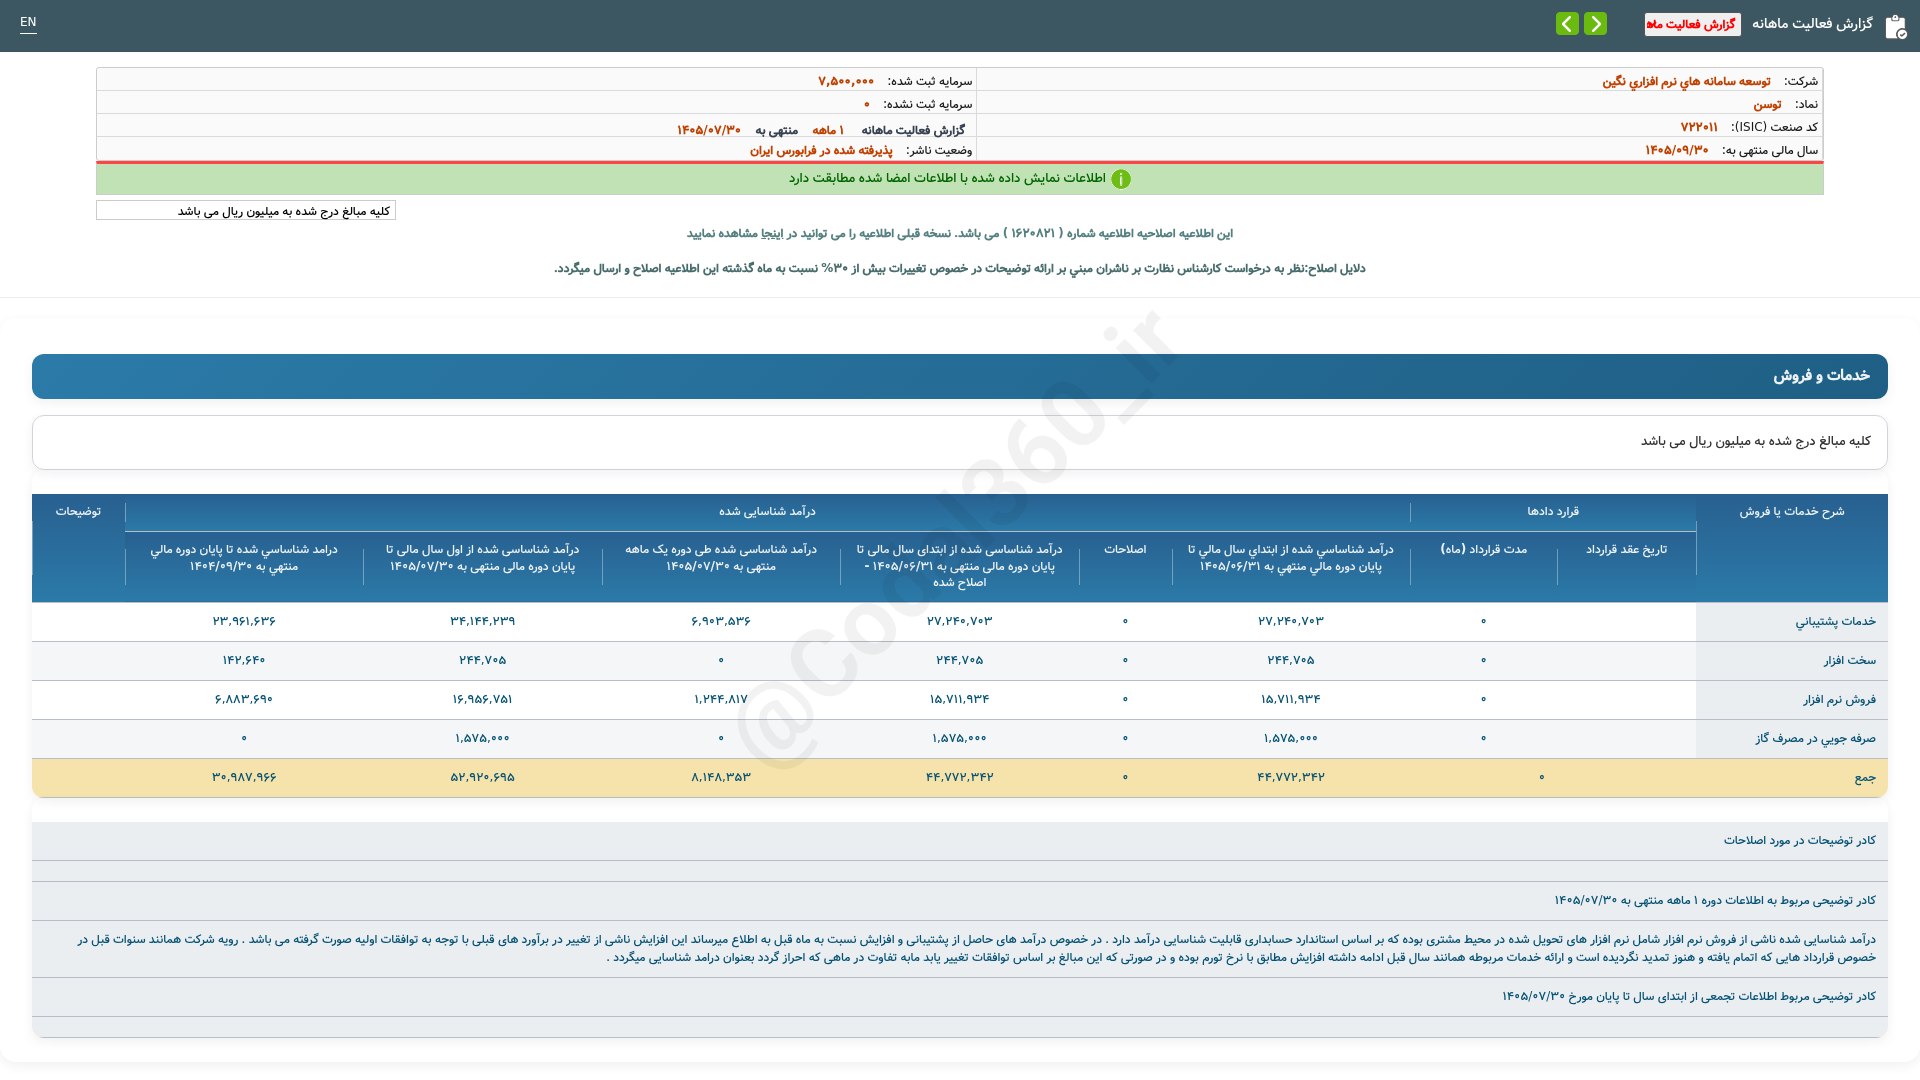Click year-to-date total '۵۲,۹۲۰,۶۹۵'

coord(483,777)
